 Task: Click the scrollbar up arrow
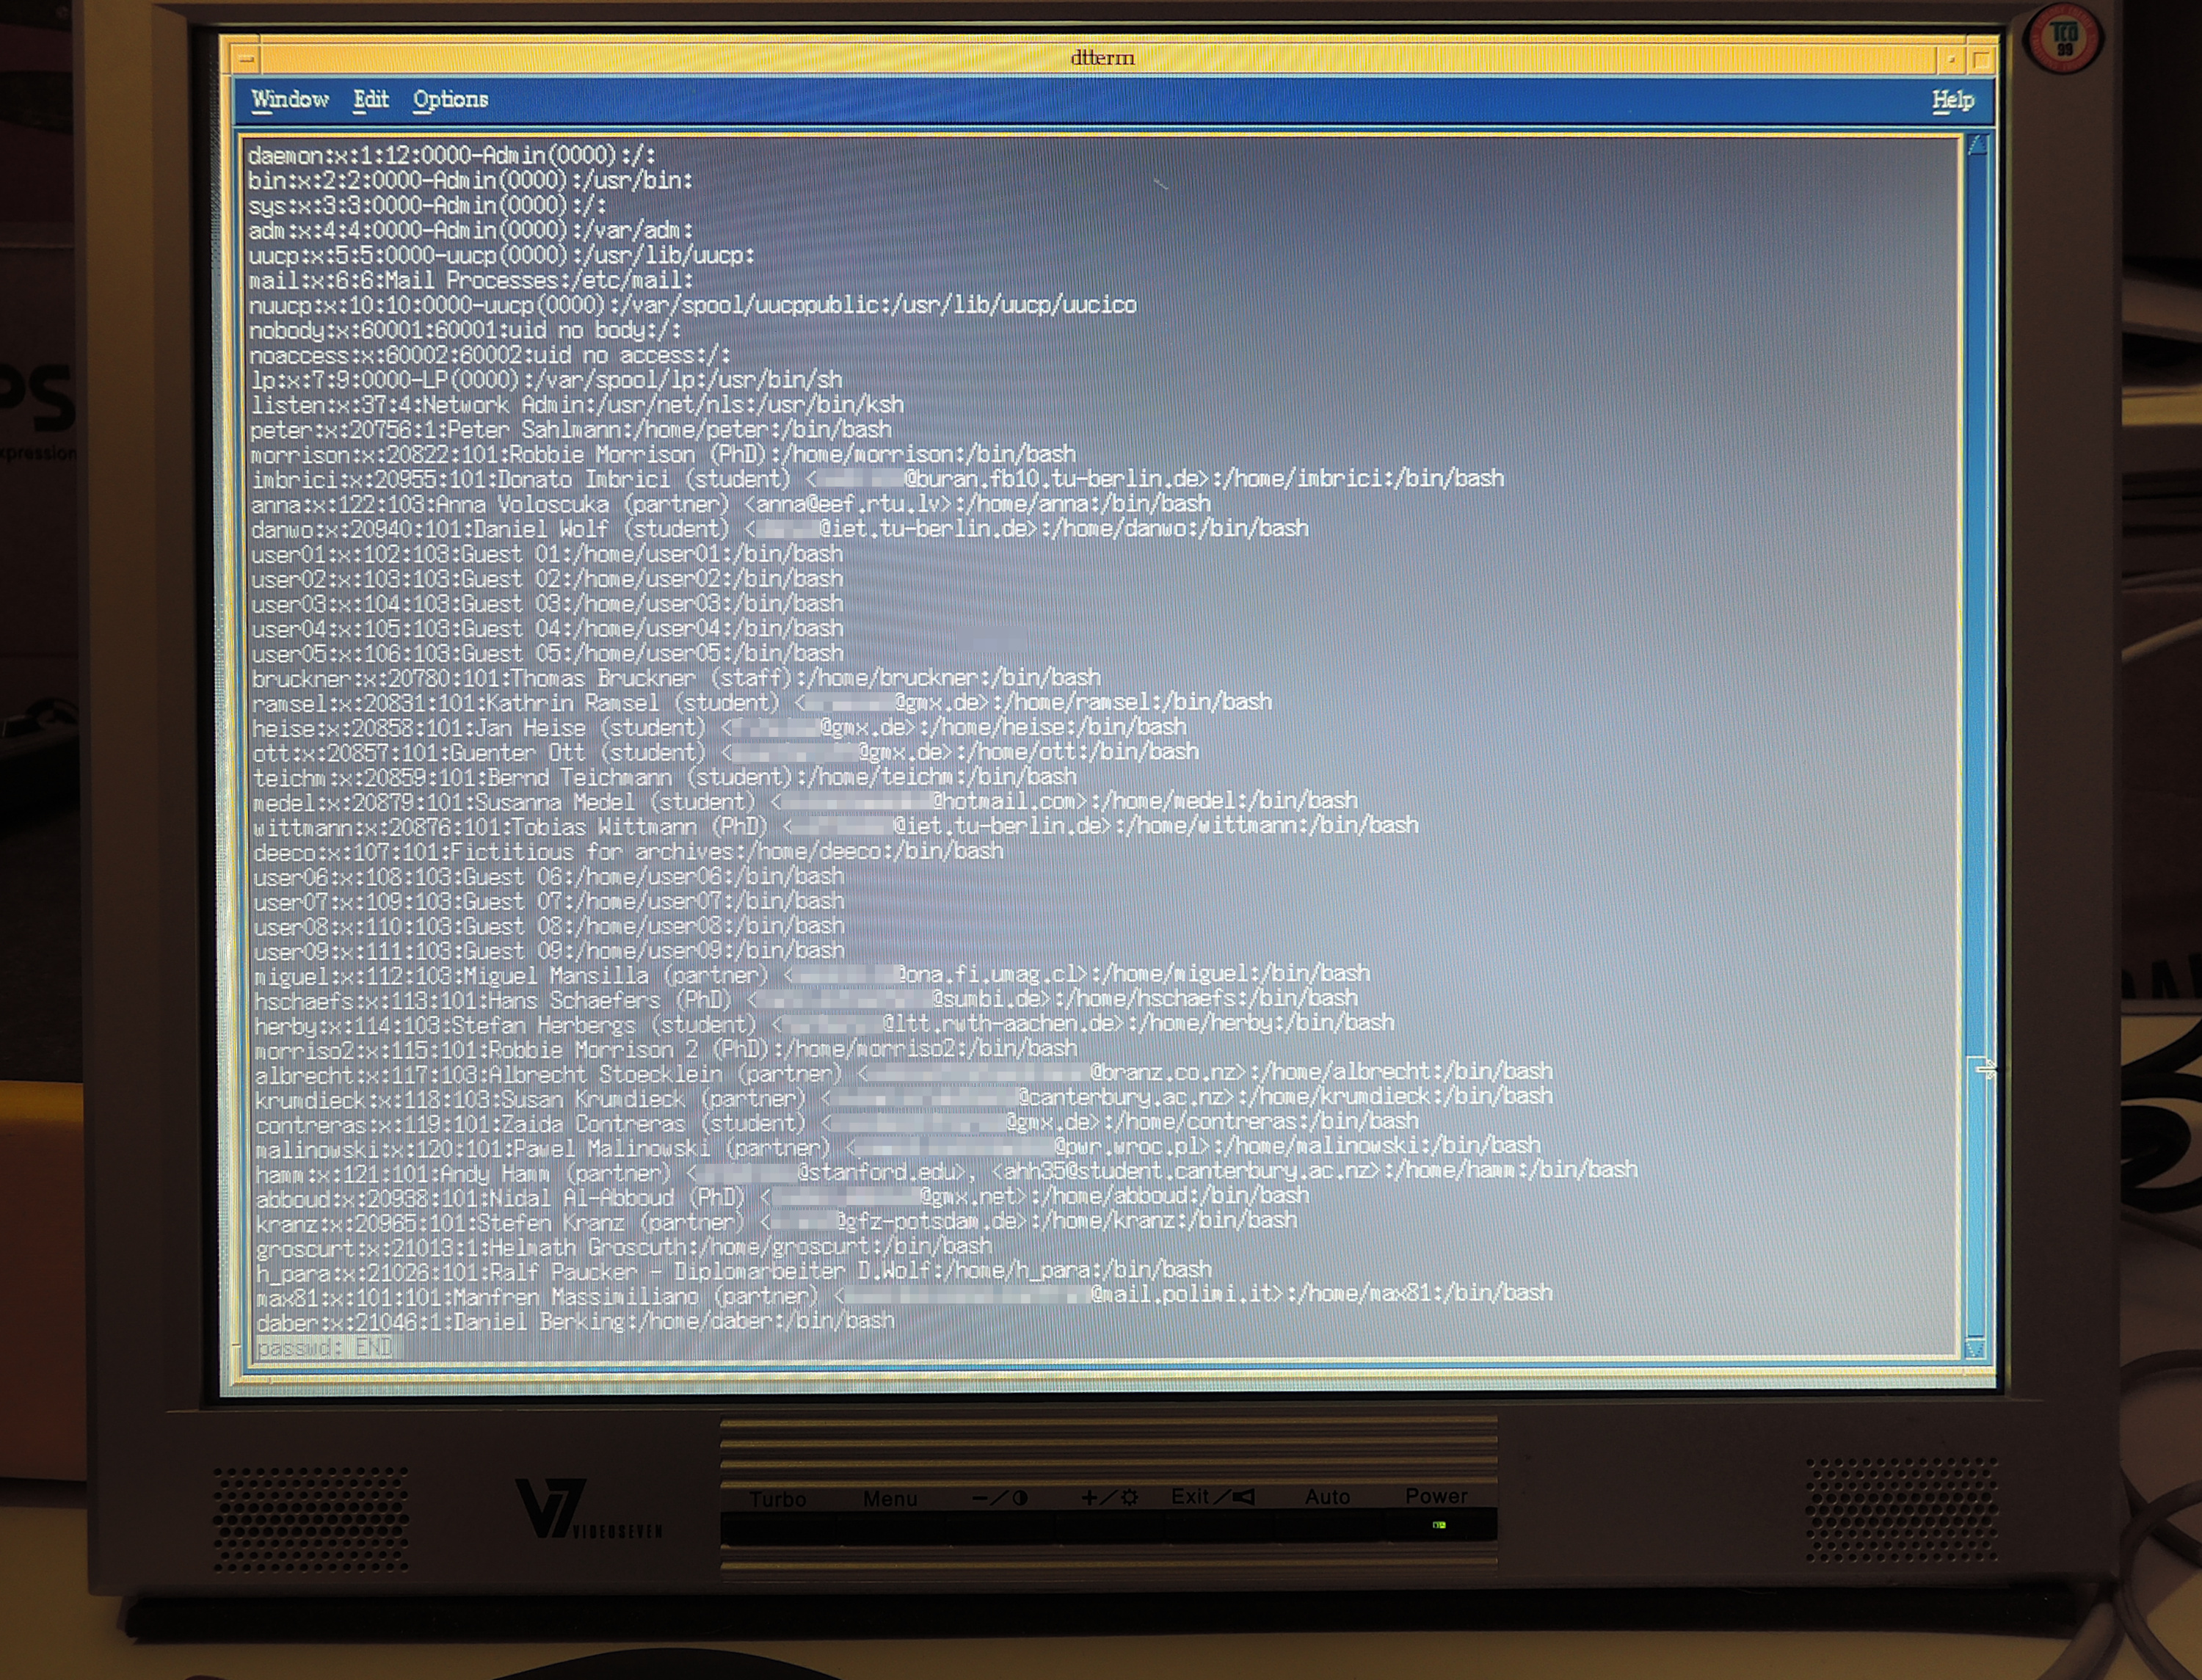point(1976,147)
